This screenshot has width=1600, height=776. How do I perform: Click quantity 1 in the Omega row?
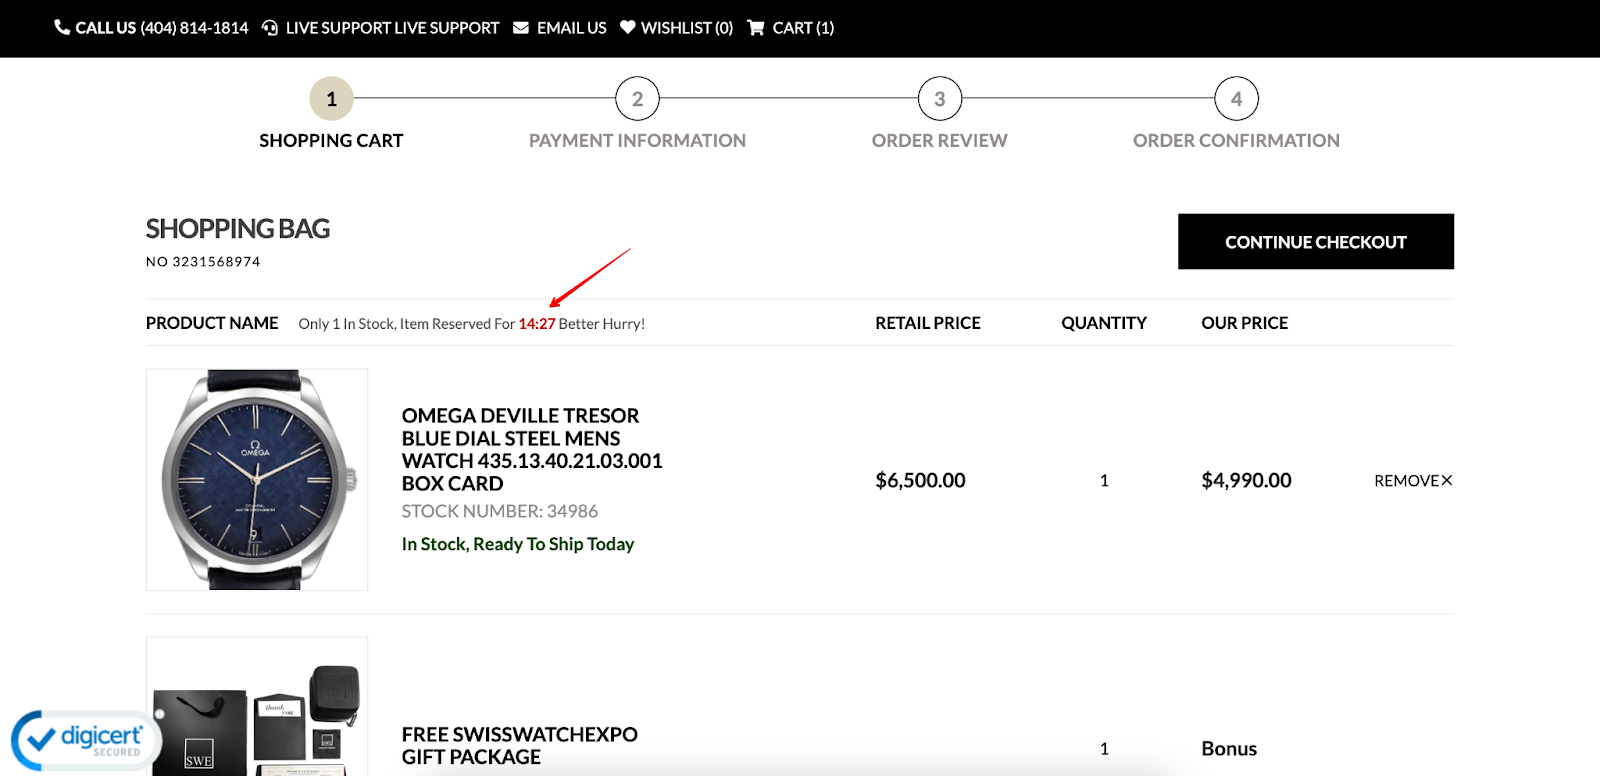pyautogui.click(x=1104, y=481)
